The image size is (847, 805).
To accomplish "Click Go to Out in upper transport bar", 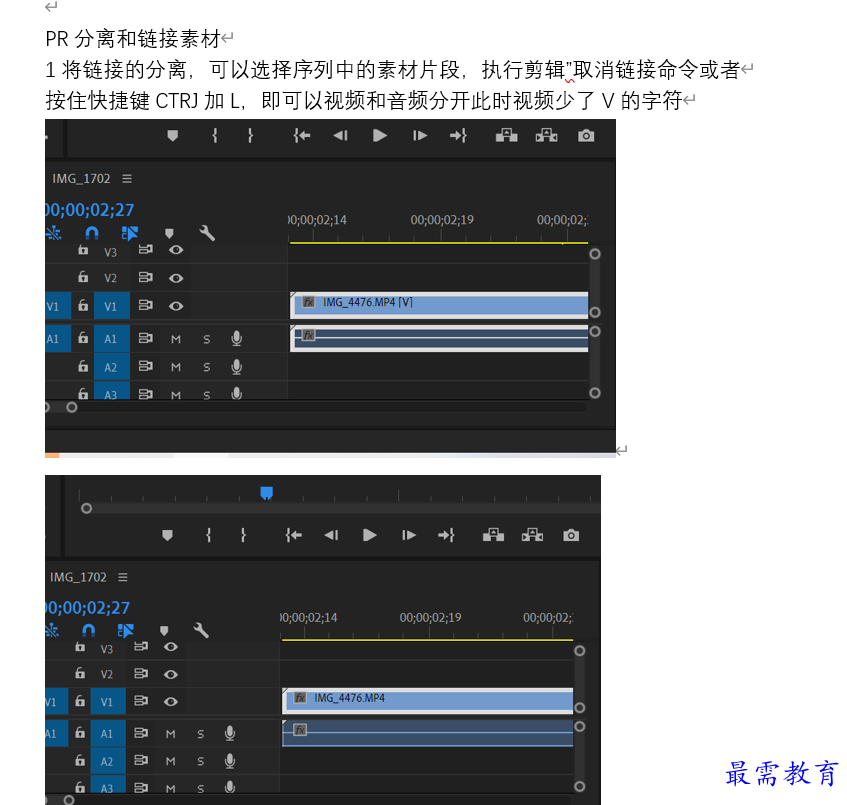I will (458, 136).
